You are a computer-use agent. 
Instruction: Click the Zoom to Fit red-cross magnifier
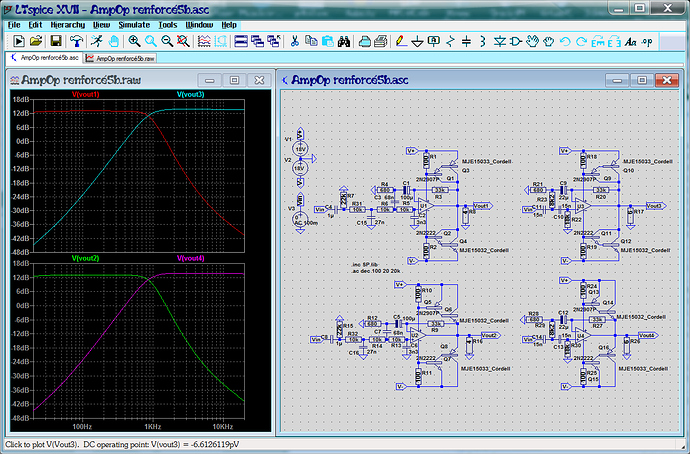(183, 41)
